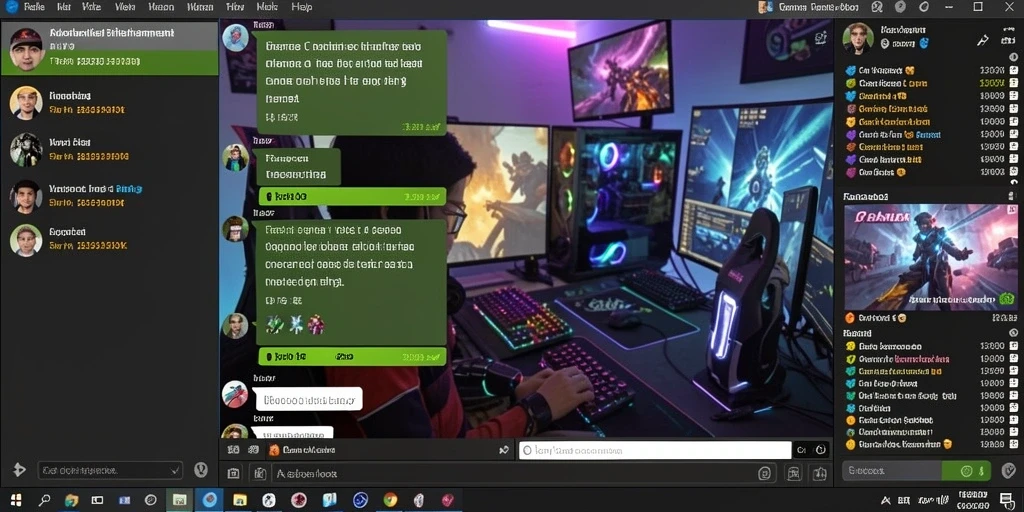1024x512 pixels.
Task: Open the game artwork thumbnail in the right panel
Action: (931, 257)
